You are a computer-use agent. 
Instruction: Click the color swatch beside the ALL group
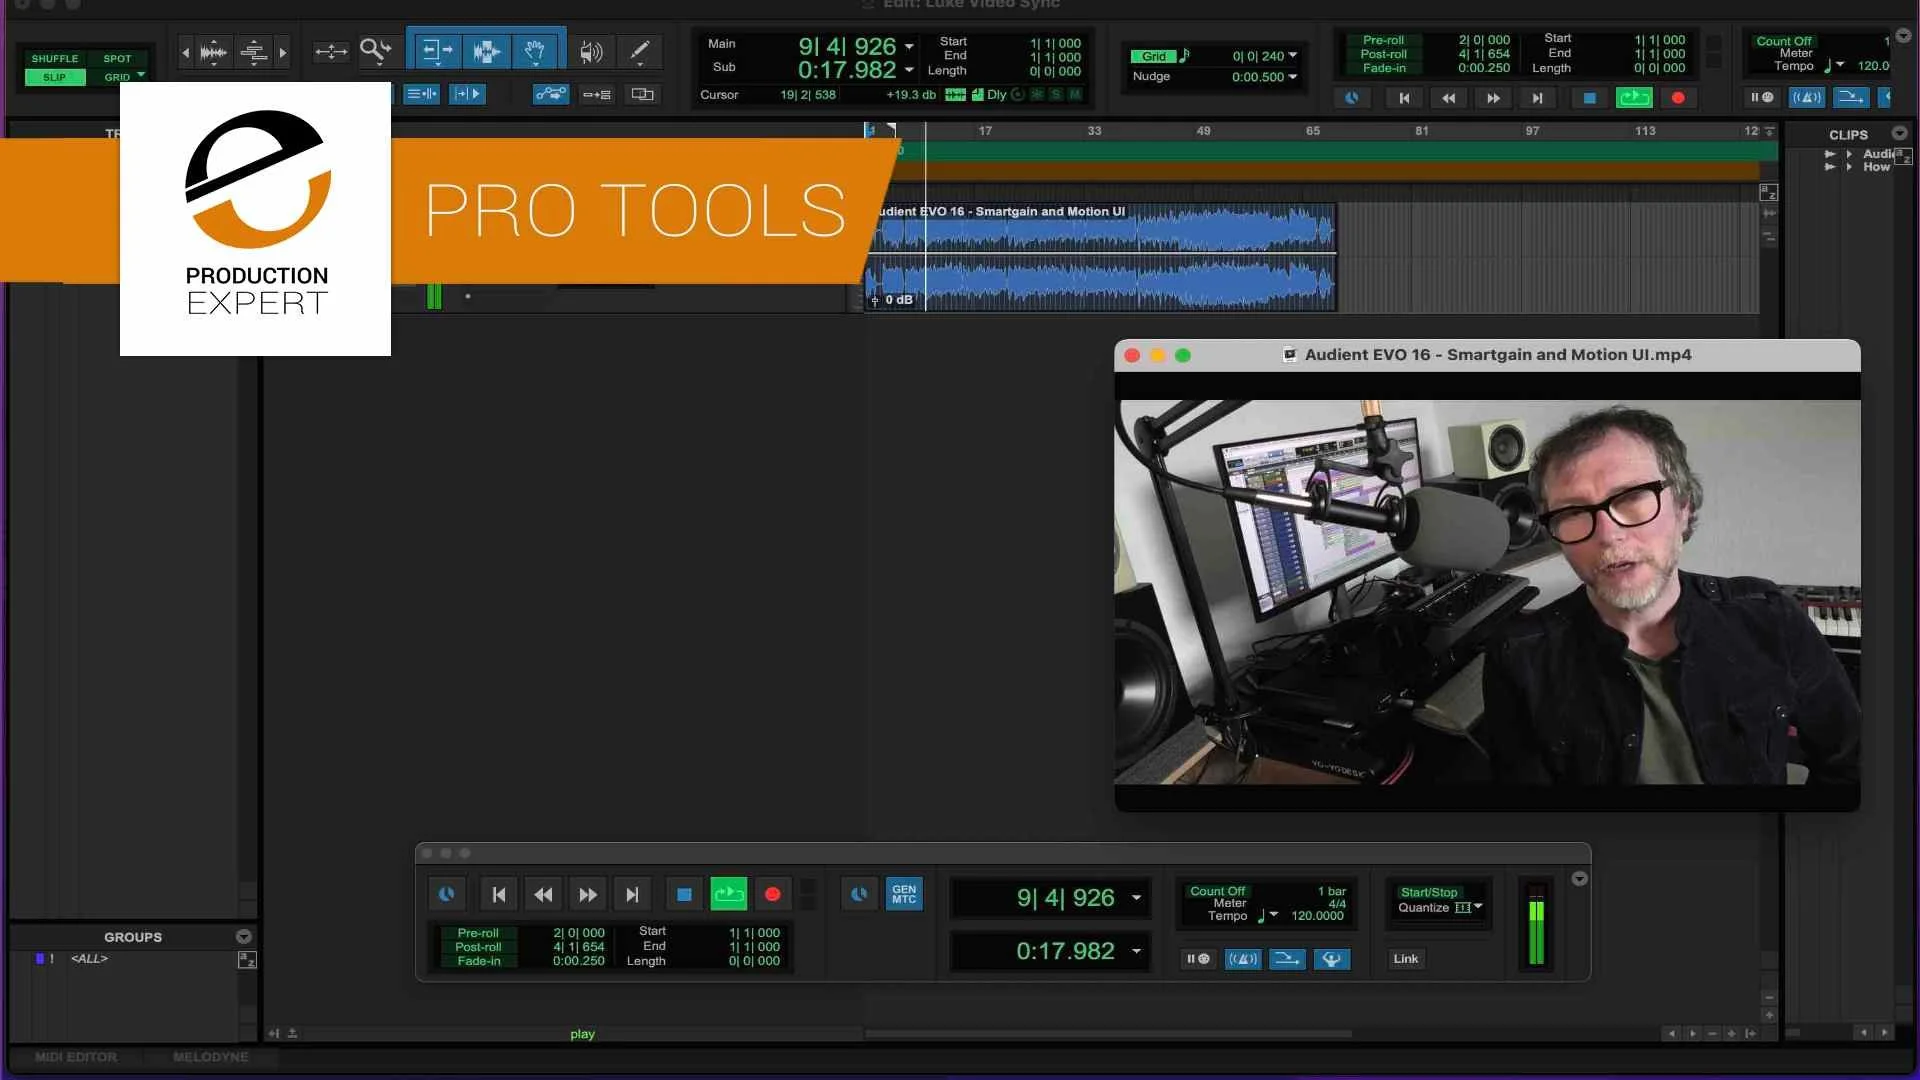coord(39,958)
